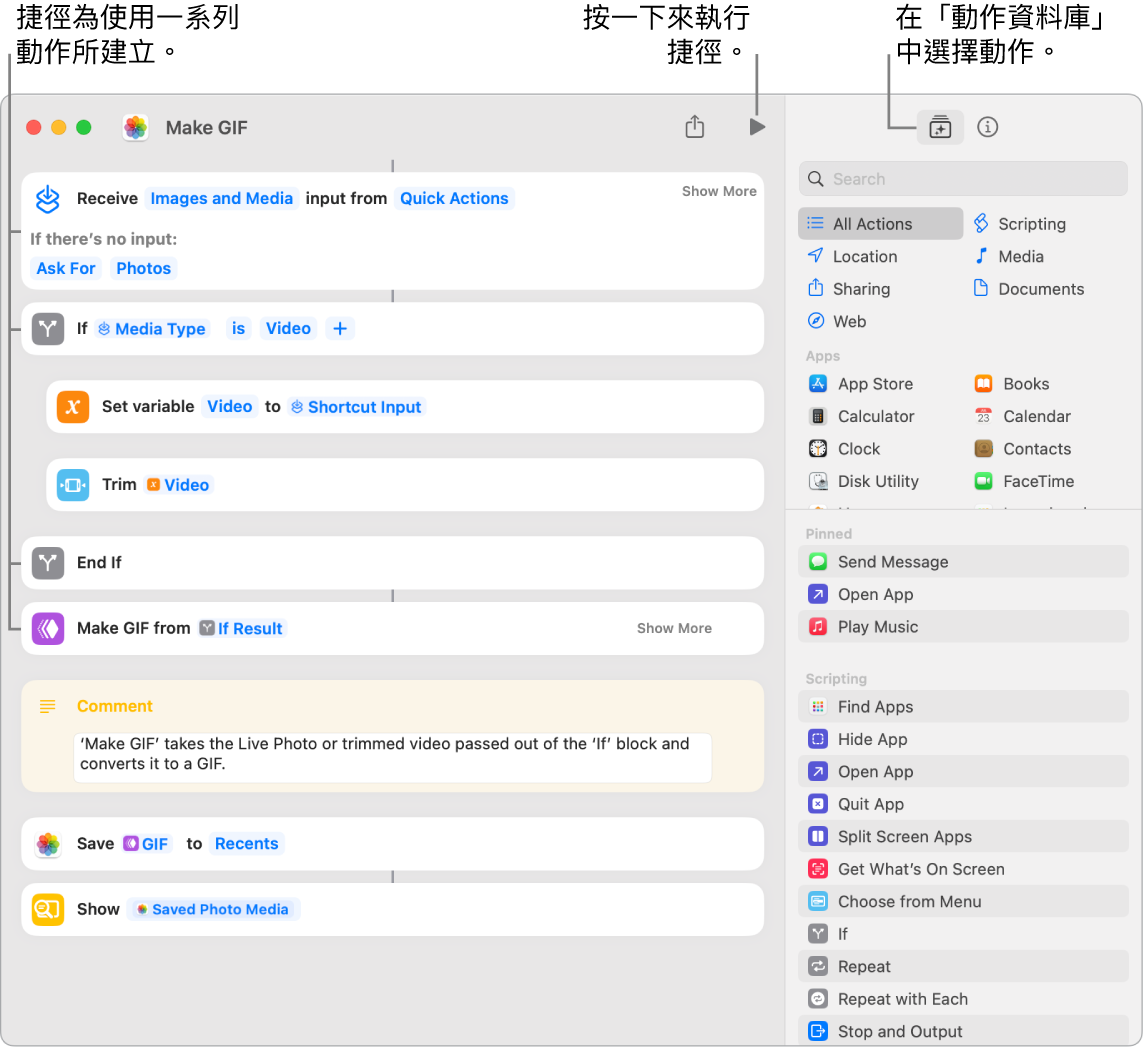Select the Scripting actions category
Viewport: 1144px width, 1048px height.
click(x=1031, y=223)
